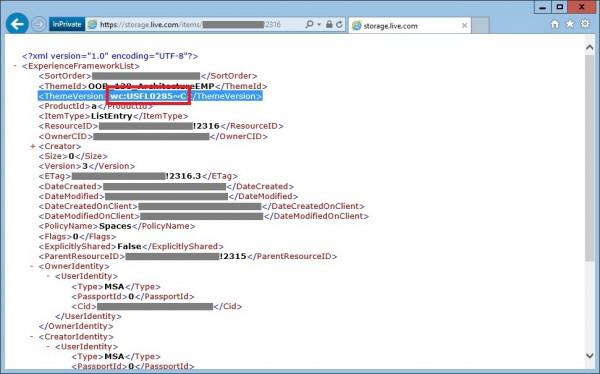Click the scrollbar down arrow
This screenshot has width=600, height=374.
(x=590, y=356)
